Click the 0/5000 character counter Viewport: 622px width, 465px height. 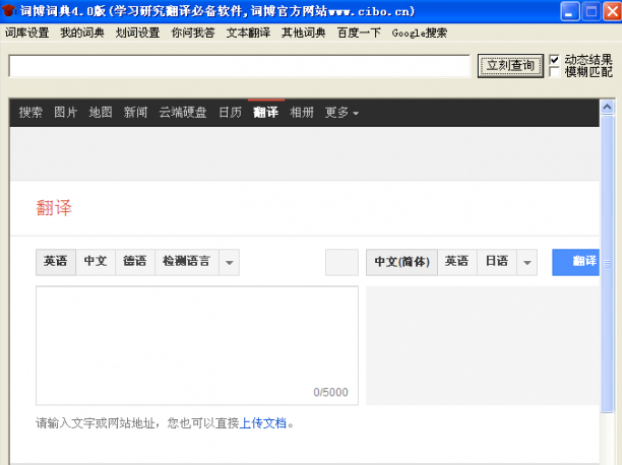click(x=330, y=392)
